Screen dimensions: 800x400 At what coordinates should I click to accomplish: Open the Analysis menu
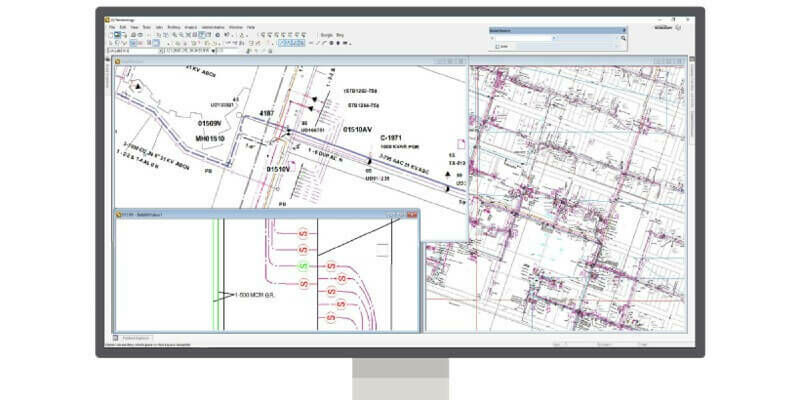point(190,27)
